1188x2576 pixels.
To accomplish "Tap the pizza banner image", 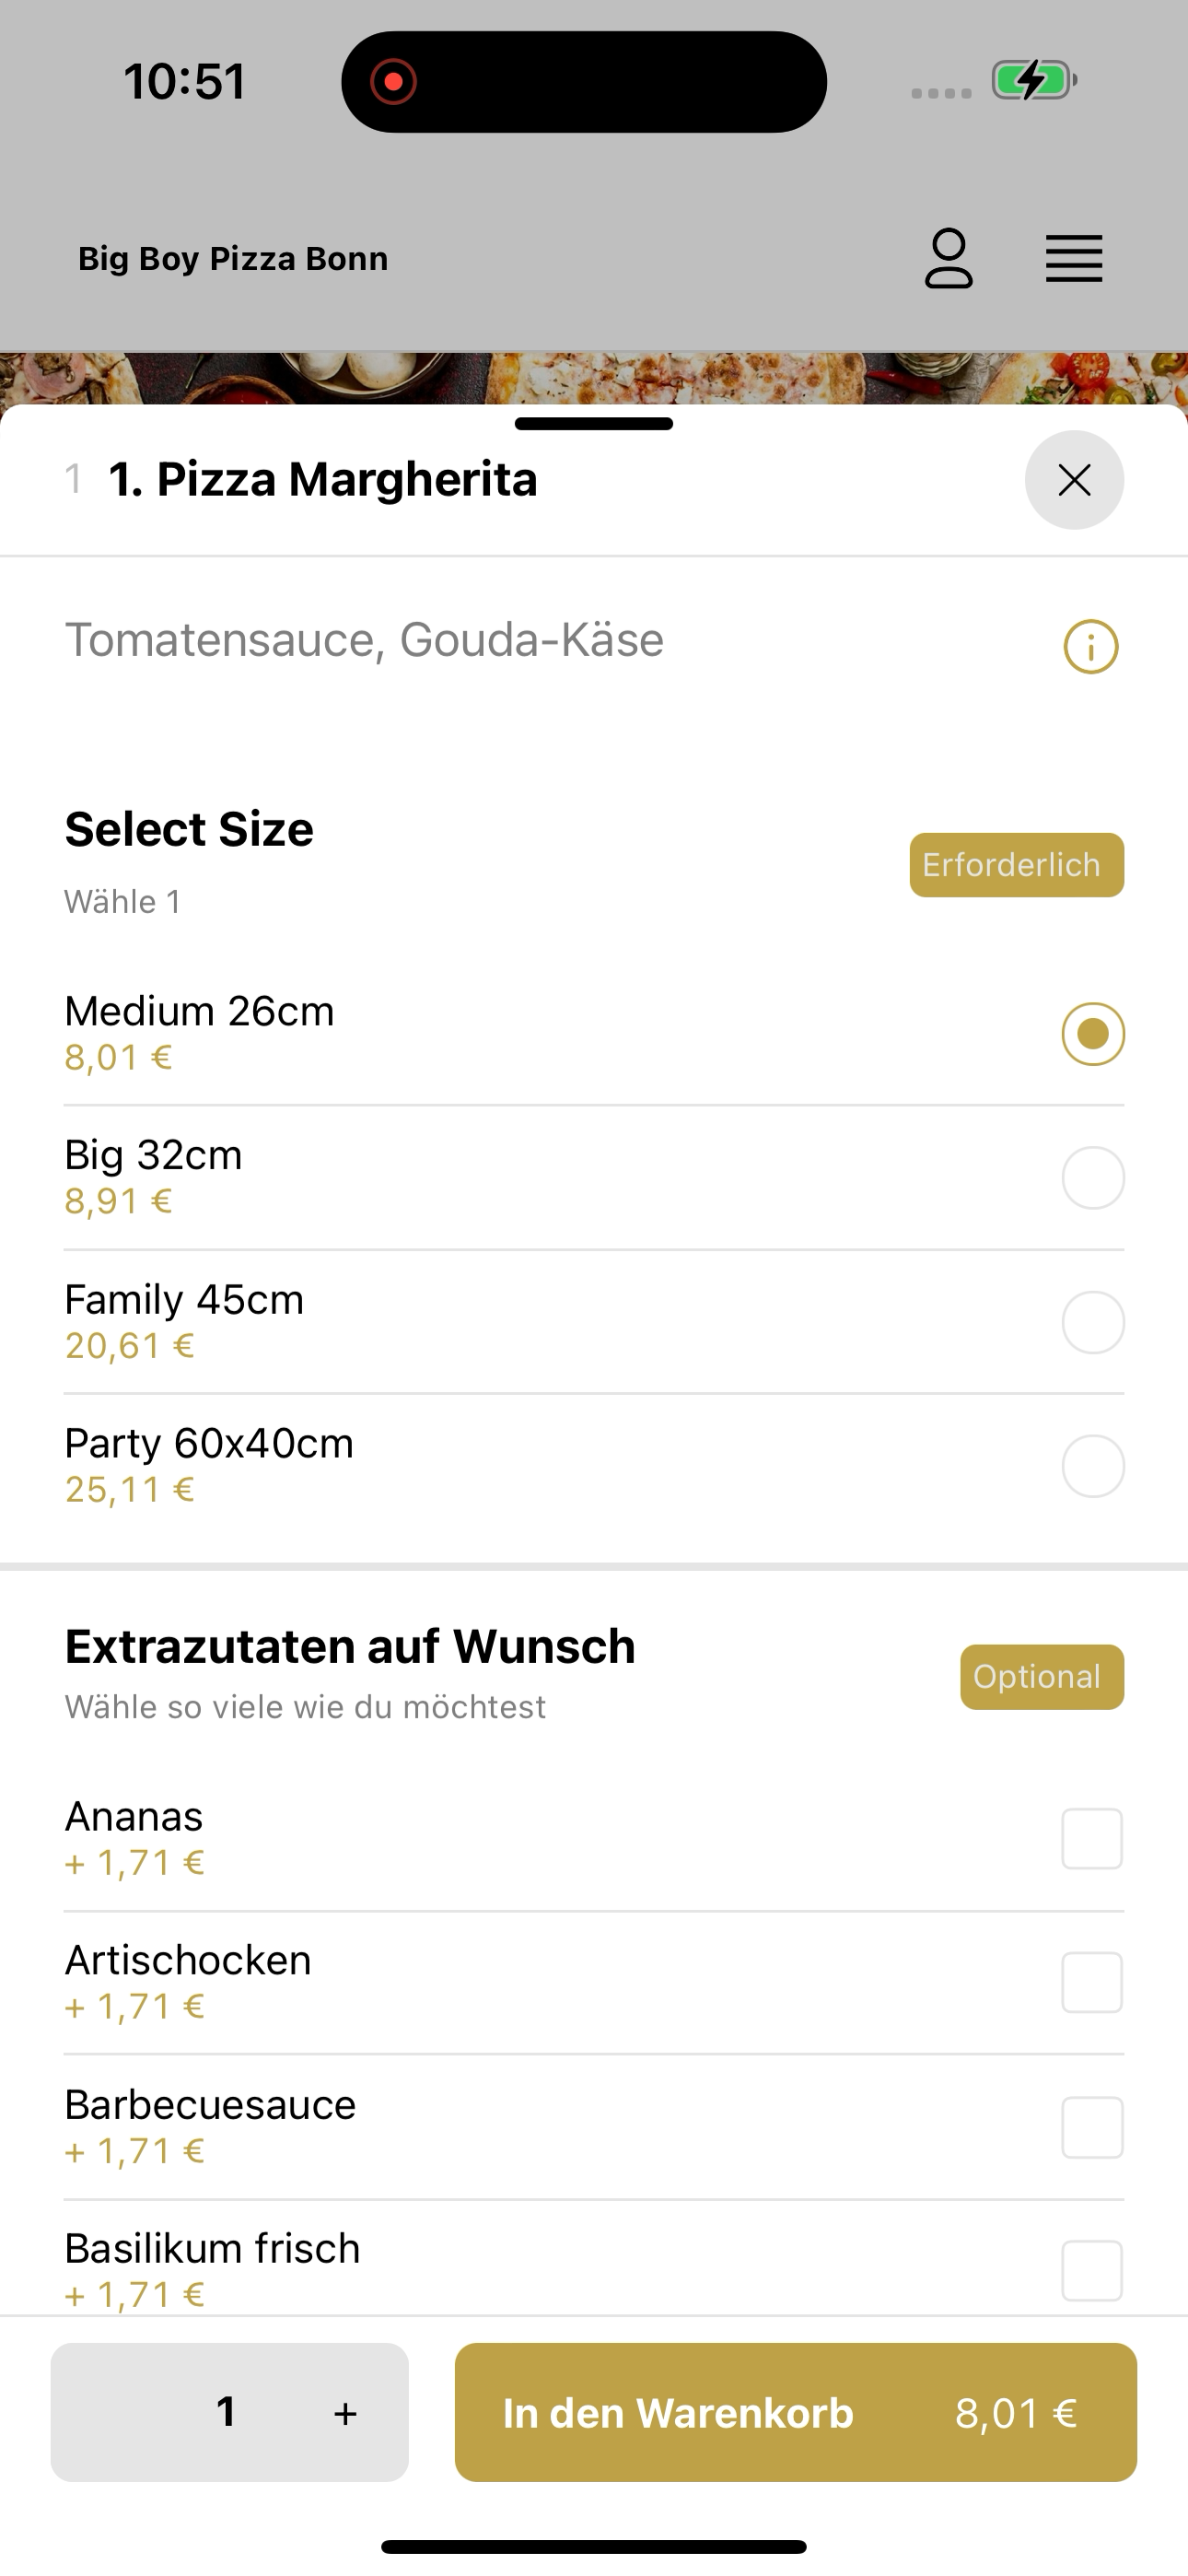I will (x=594, y=378).
